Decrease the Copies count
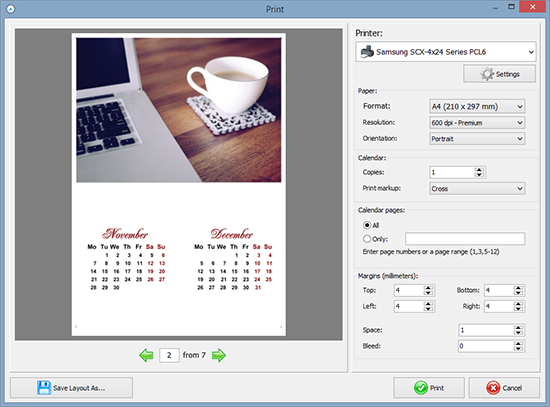The height and width of the screenshot is (407, 550). pos(479,175)
